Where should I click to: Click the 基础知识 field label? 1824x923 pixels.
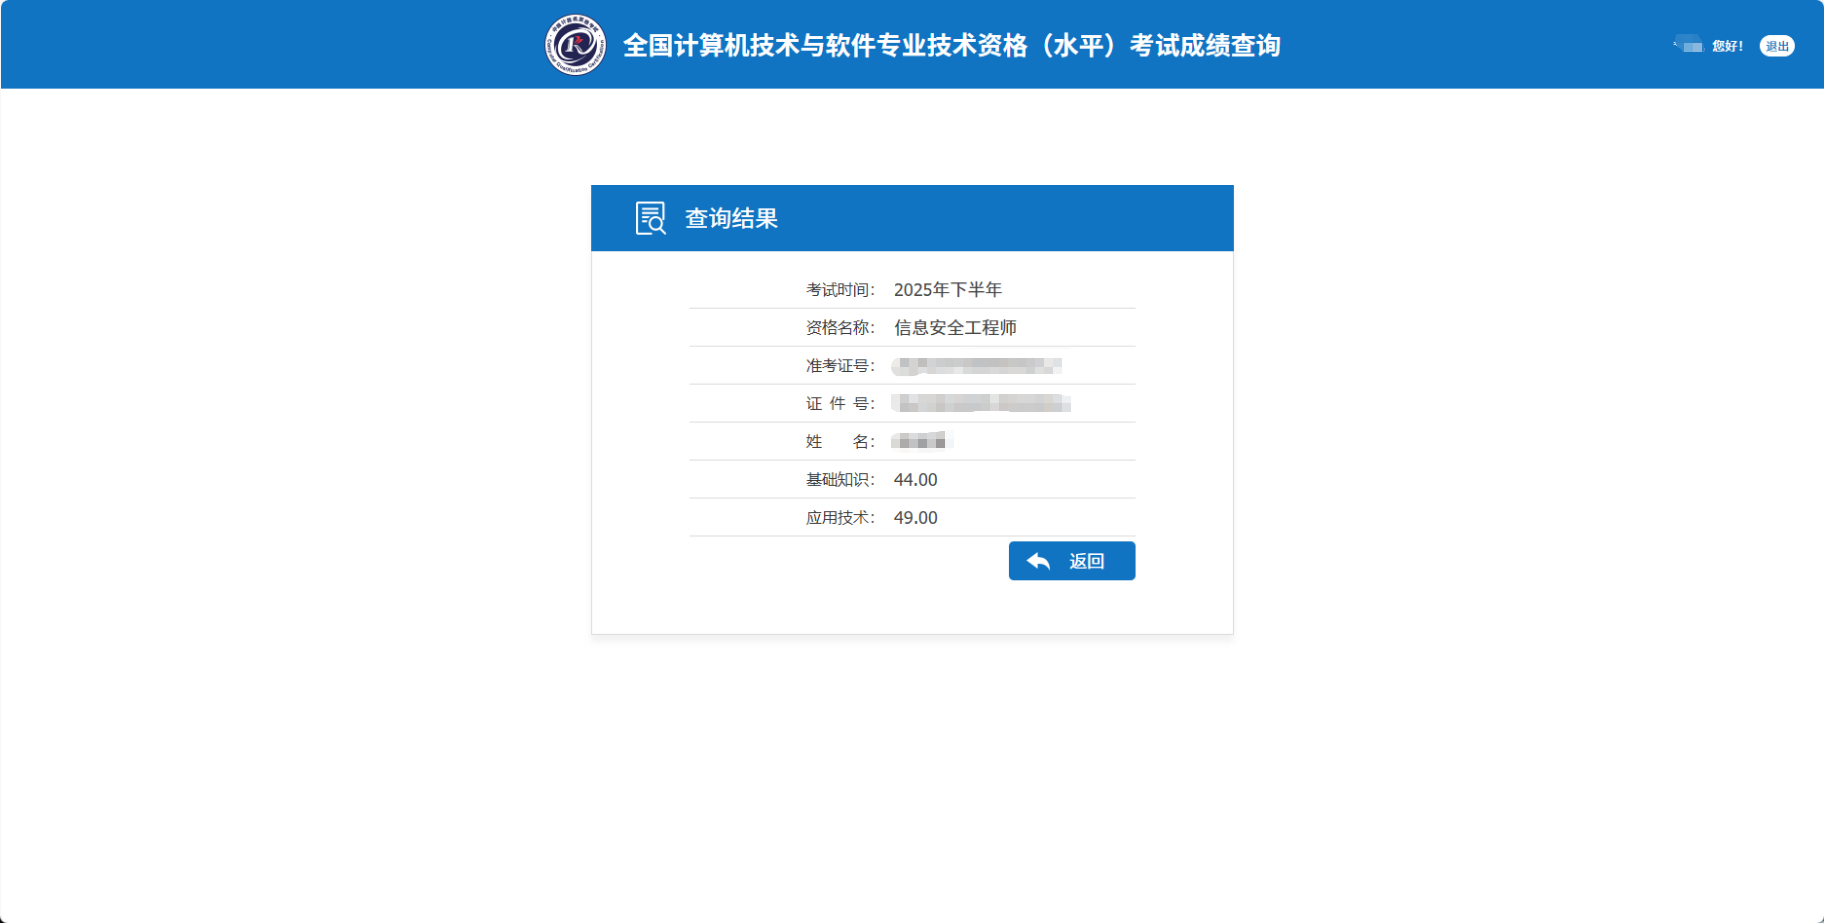point(838,479)
